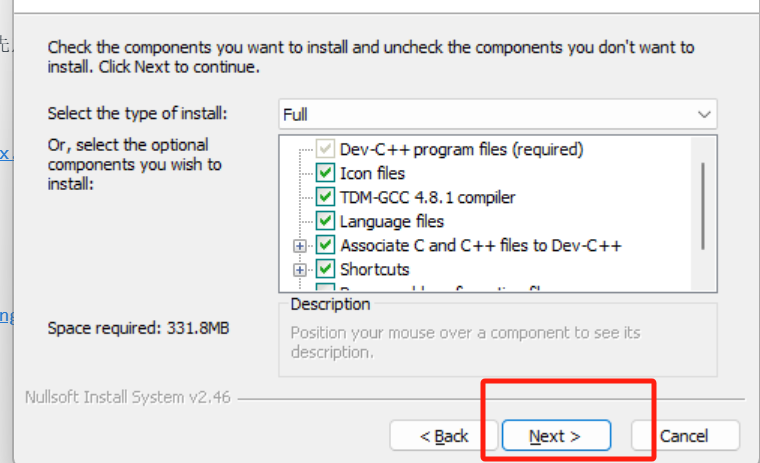Click the greyed Dev-C++ program files checkbox
Screen dimensions: 760x463
click(326, 149)
